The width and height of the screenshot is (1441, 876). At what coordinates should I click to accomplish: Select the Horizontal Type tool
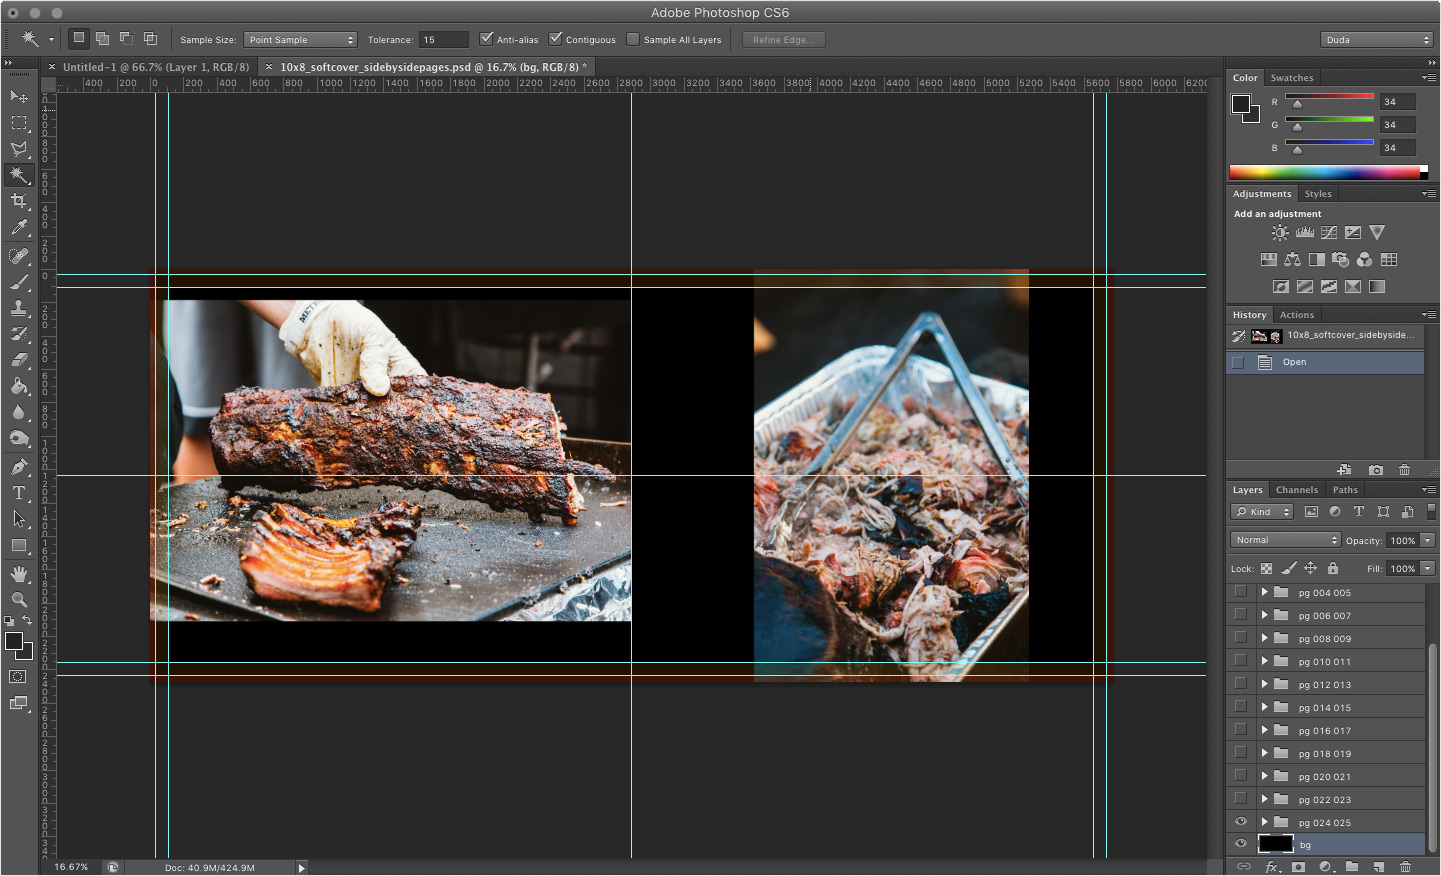point(19,493)
